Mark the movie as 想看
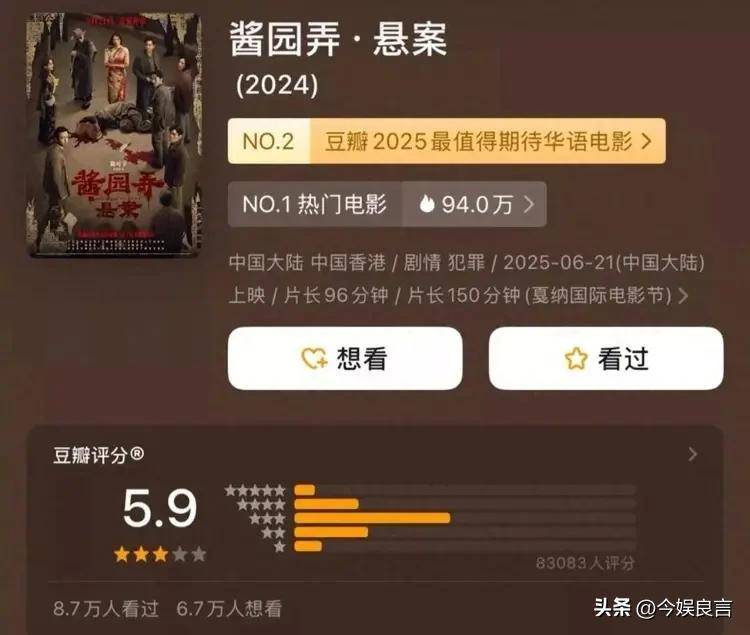This screenshot has width=750, height=635. [x=345, y=358]
